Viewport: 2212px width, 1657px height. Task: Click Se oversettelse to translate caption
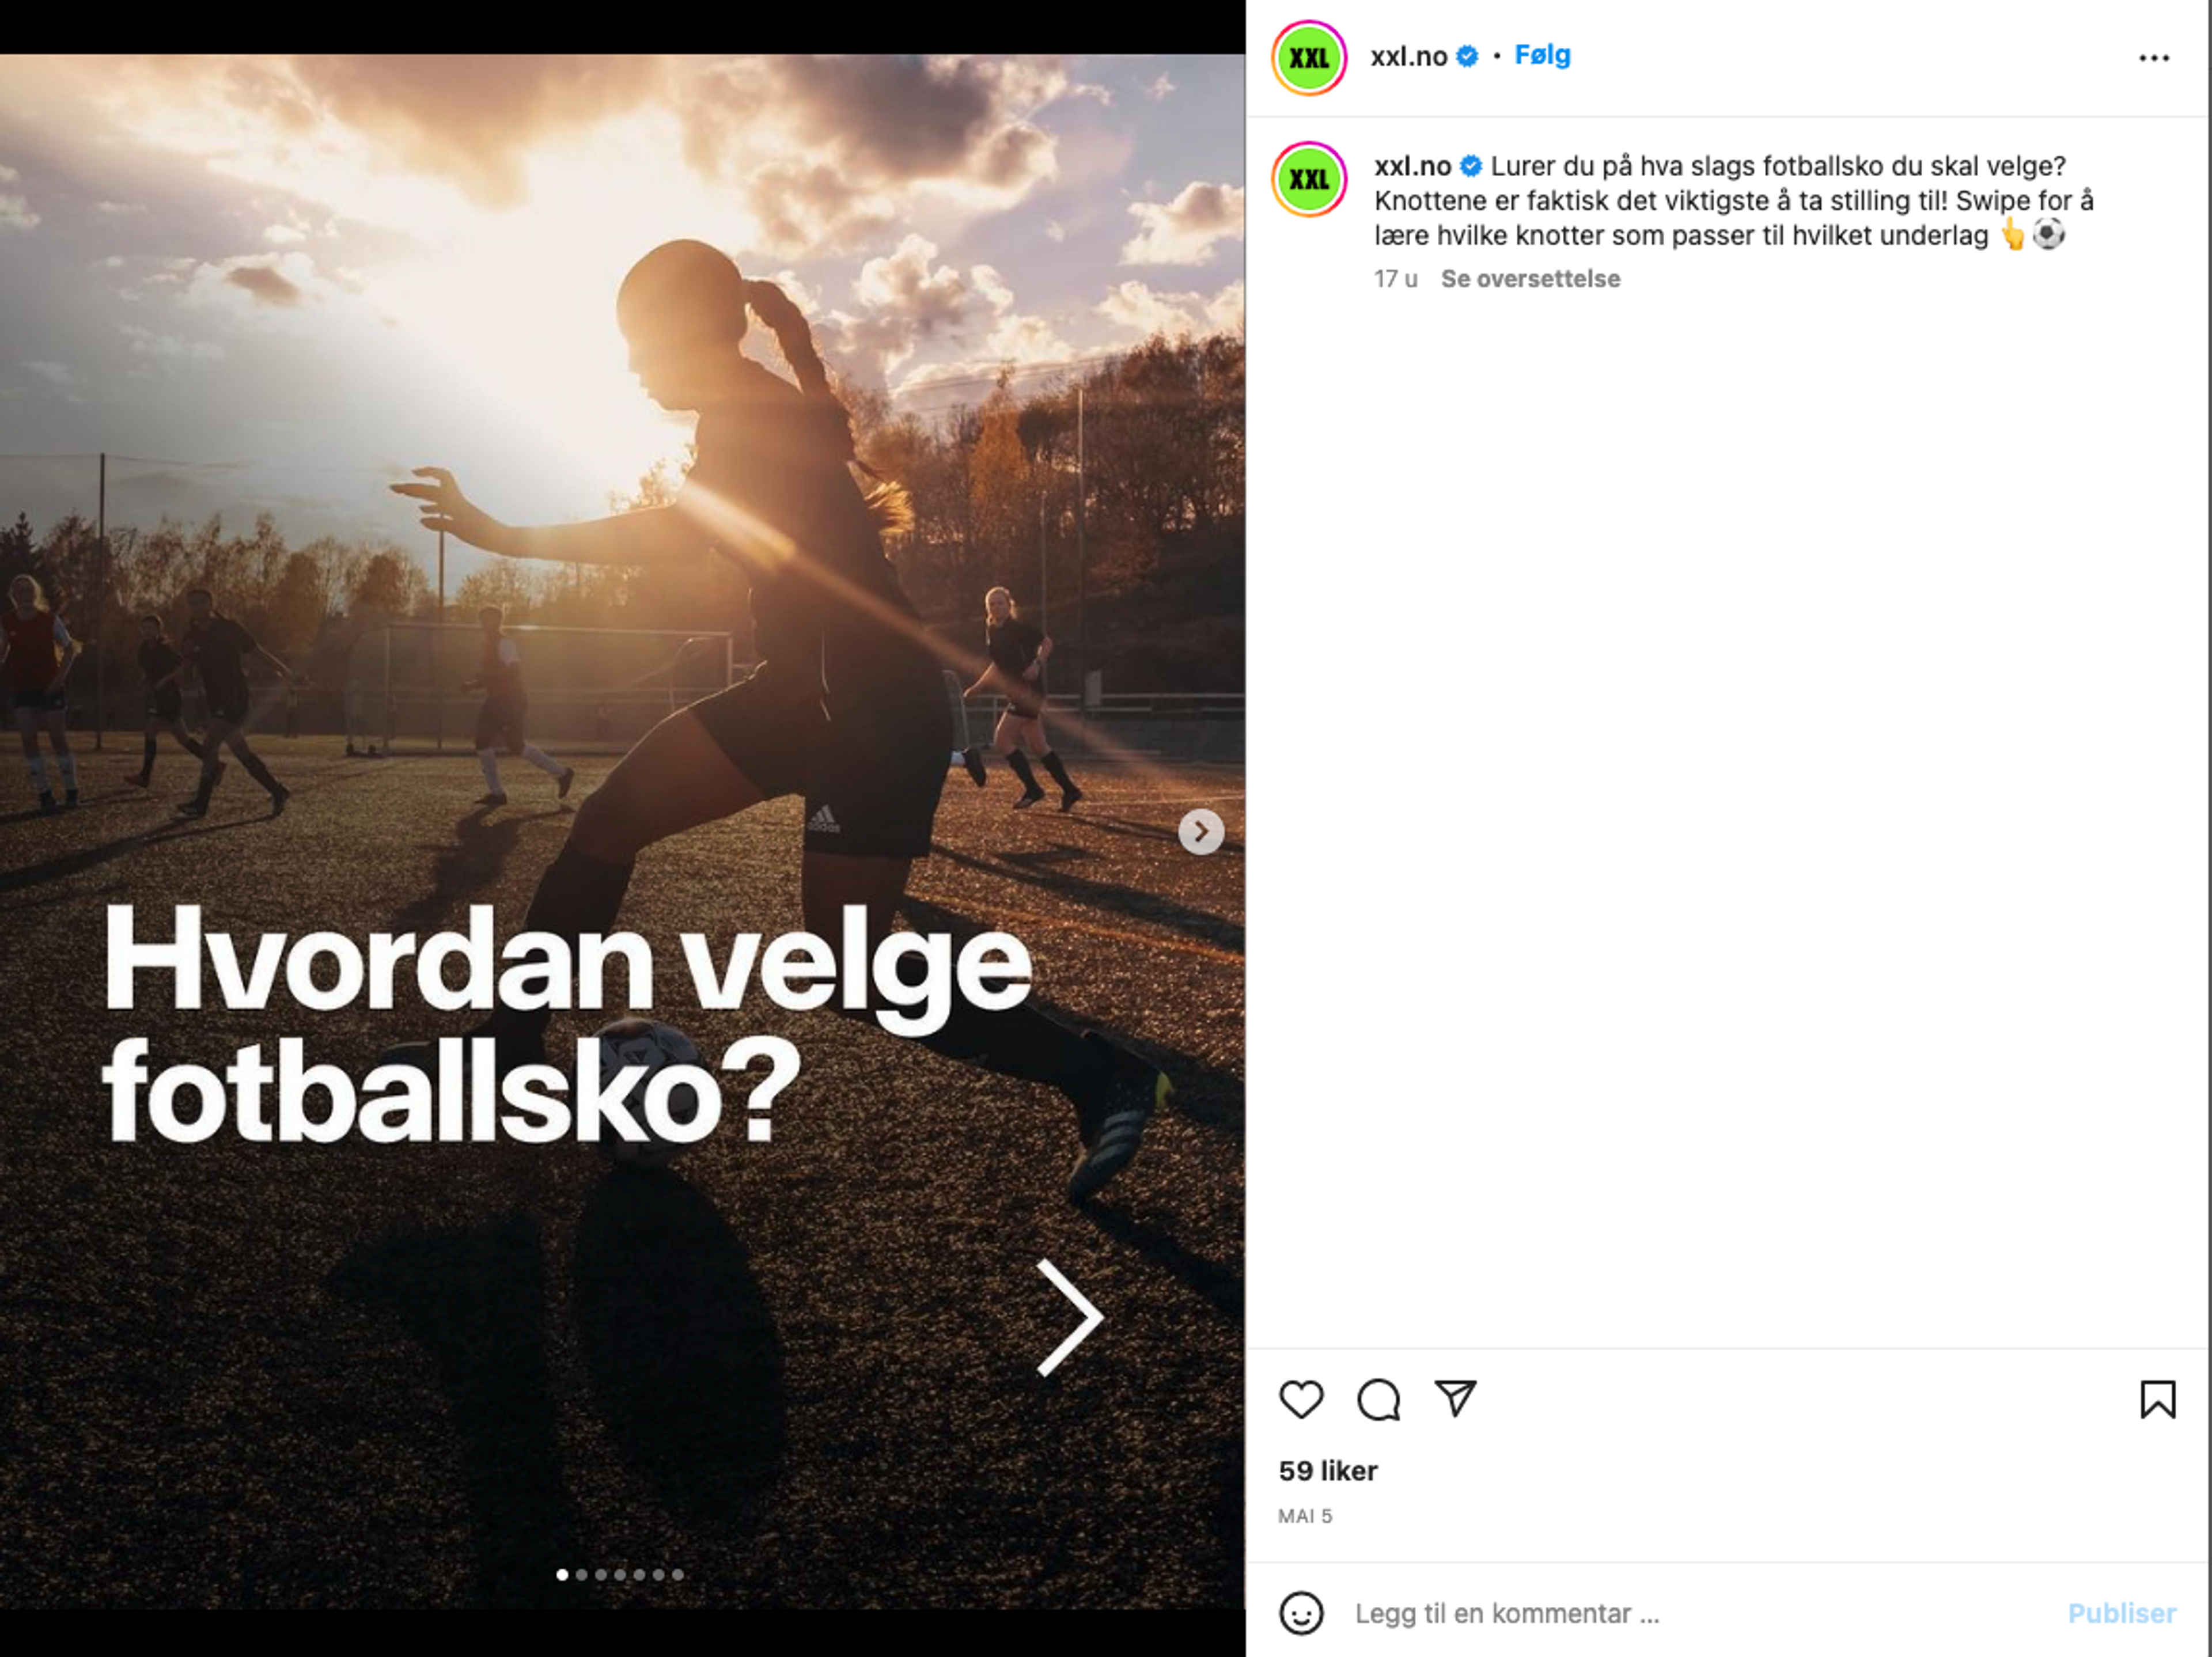1530,279
